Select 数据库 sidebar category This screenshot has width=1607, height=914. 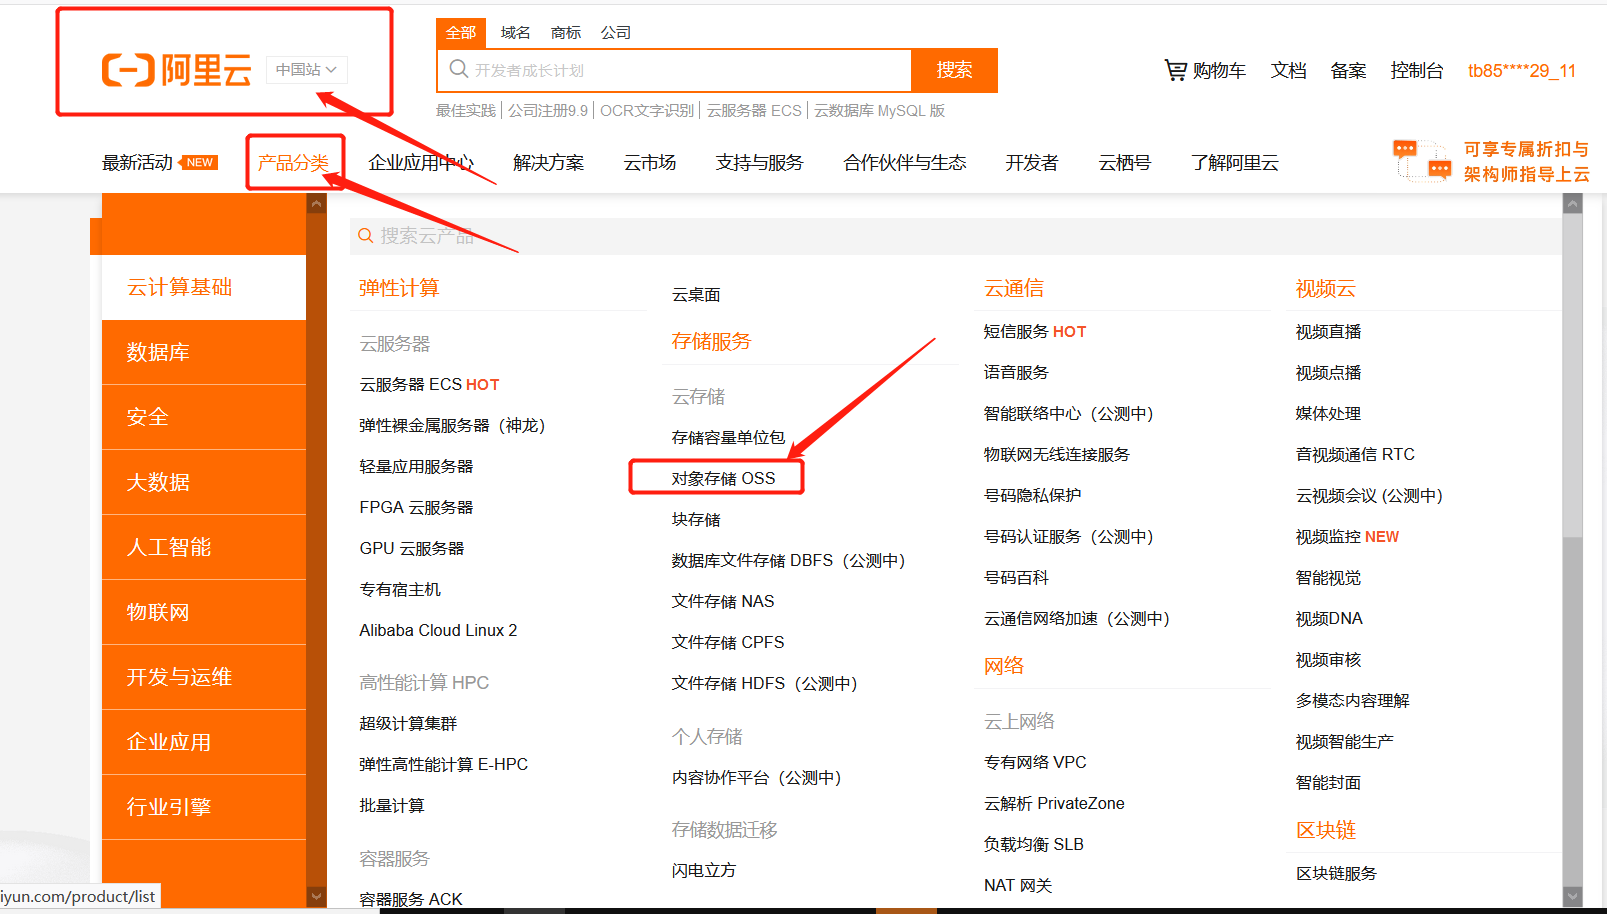pyautogui.click(x=204, y=352)
